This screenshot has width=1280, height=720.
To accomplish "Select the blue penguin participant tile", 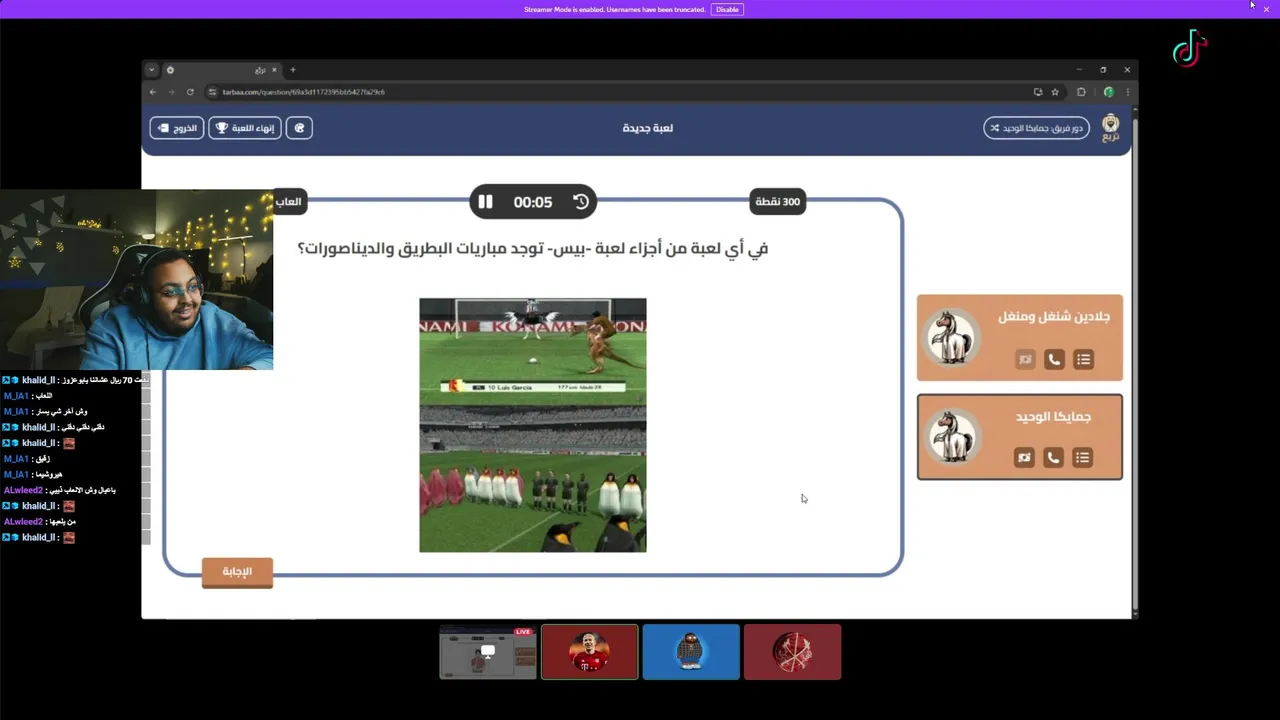I will pos(691,652).
